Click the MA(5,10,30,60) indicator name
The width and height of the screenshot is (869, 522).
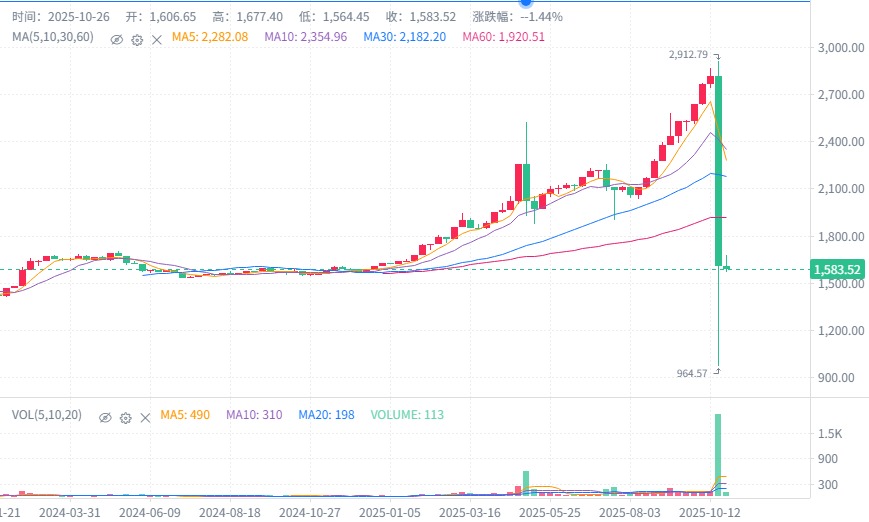click(52, 37)
